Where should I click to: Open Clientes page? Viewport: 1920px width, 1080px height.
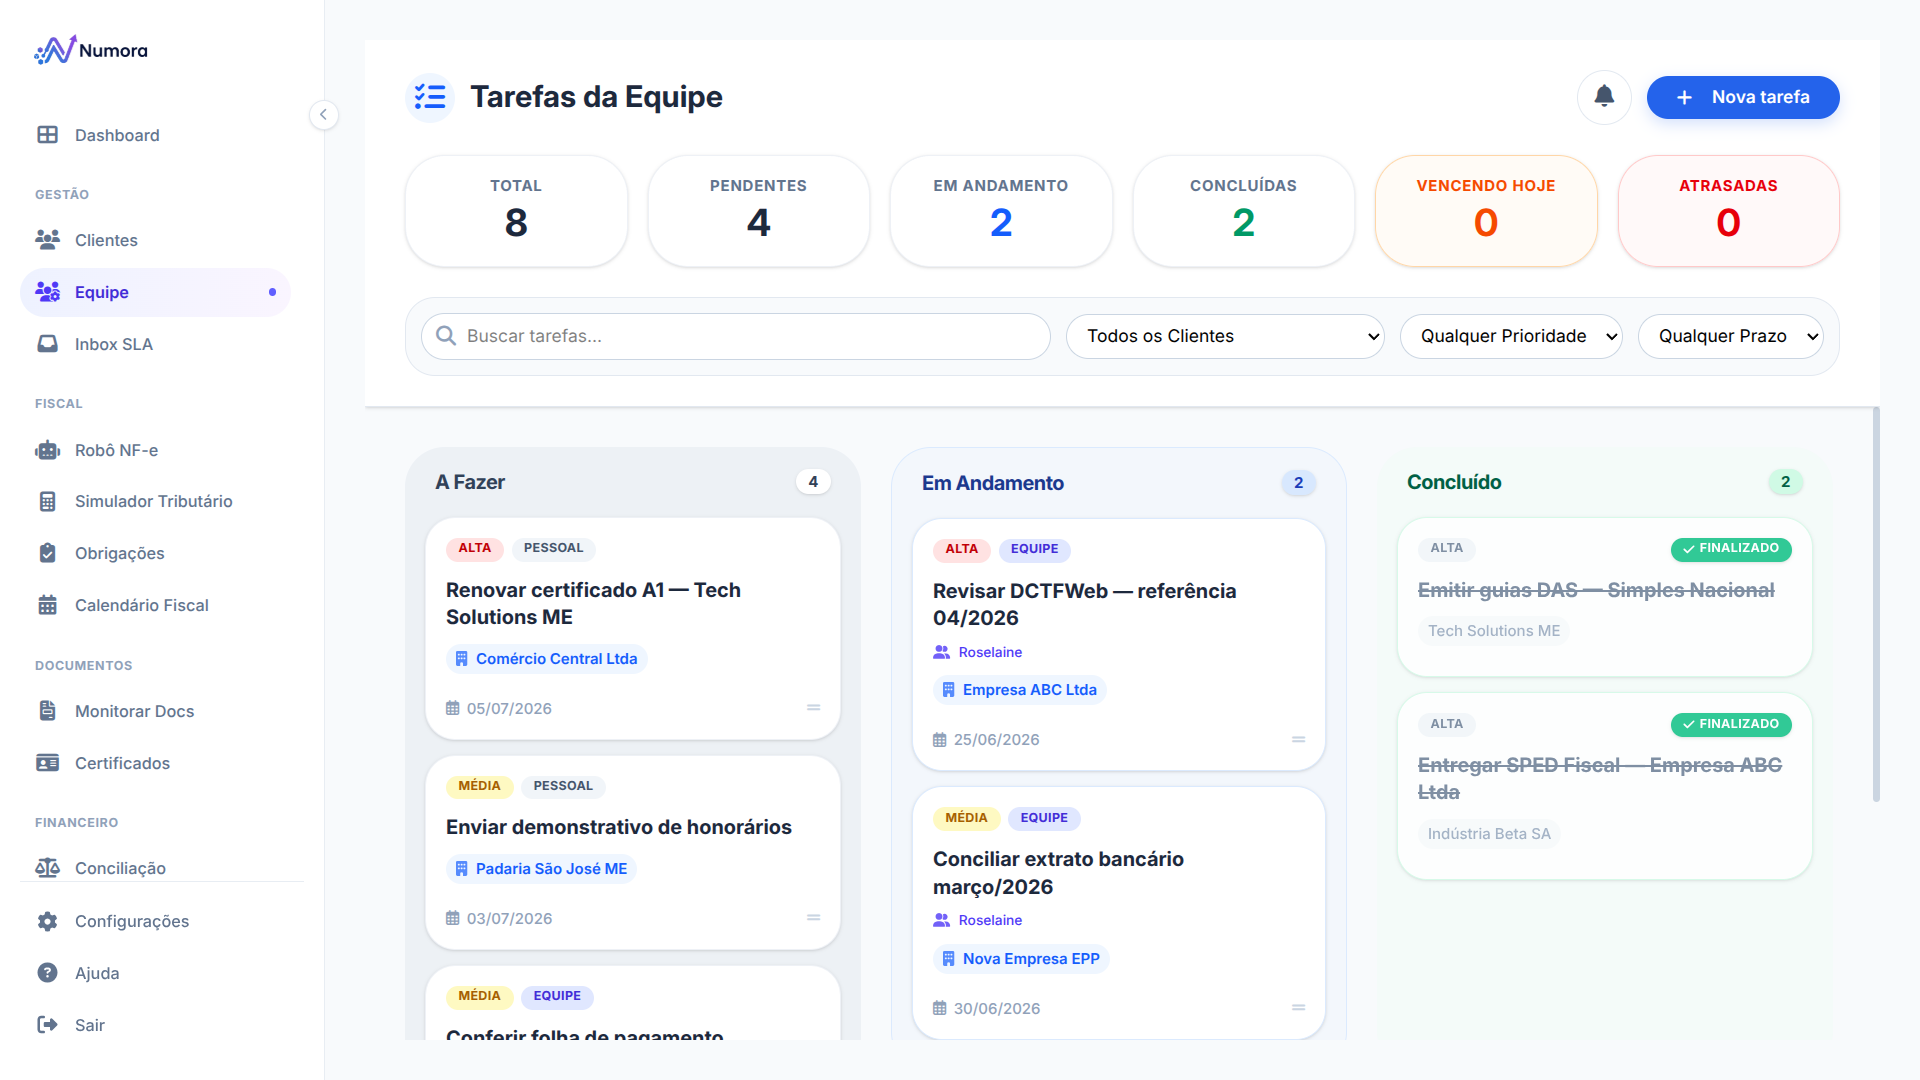point(155,240)
